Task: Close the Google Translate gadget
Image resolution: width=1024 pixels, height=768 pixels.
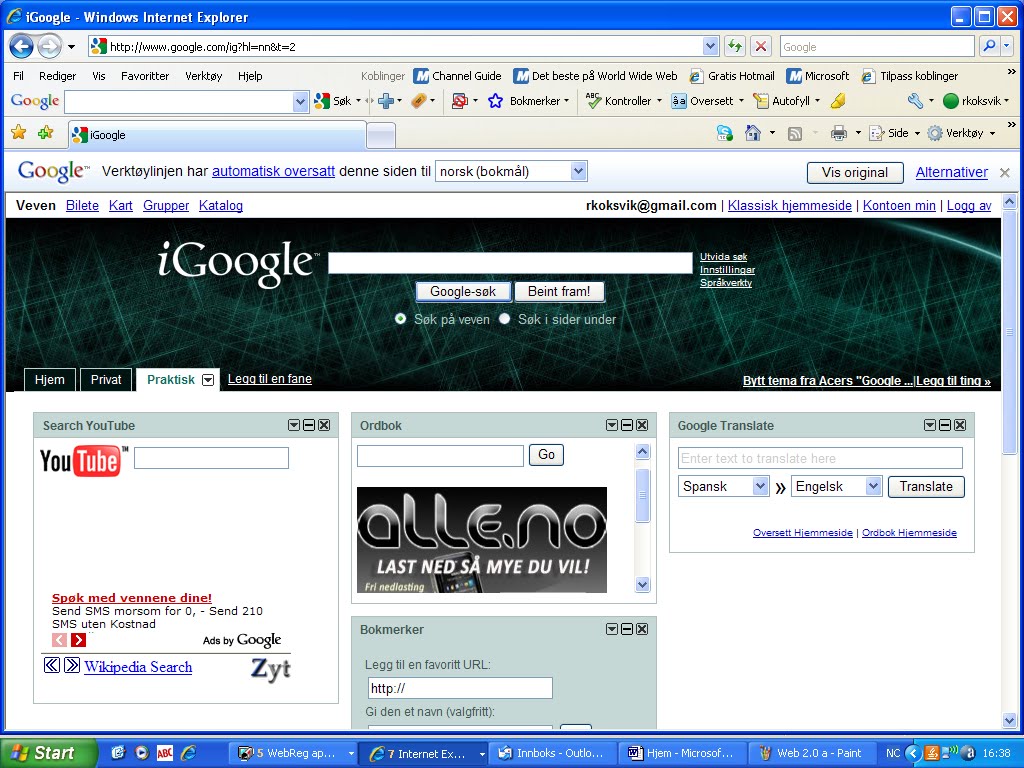Action: tap(960, 425)
